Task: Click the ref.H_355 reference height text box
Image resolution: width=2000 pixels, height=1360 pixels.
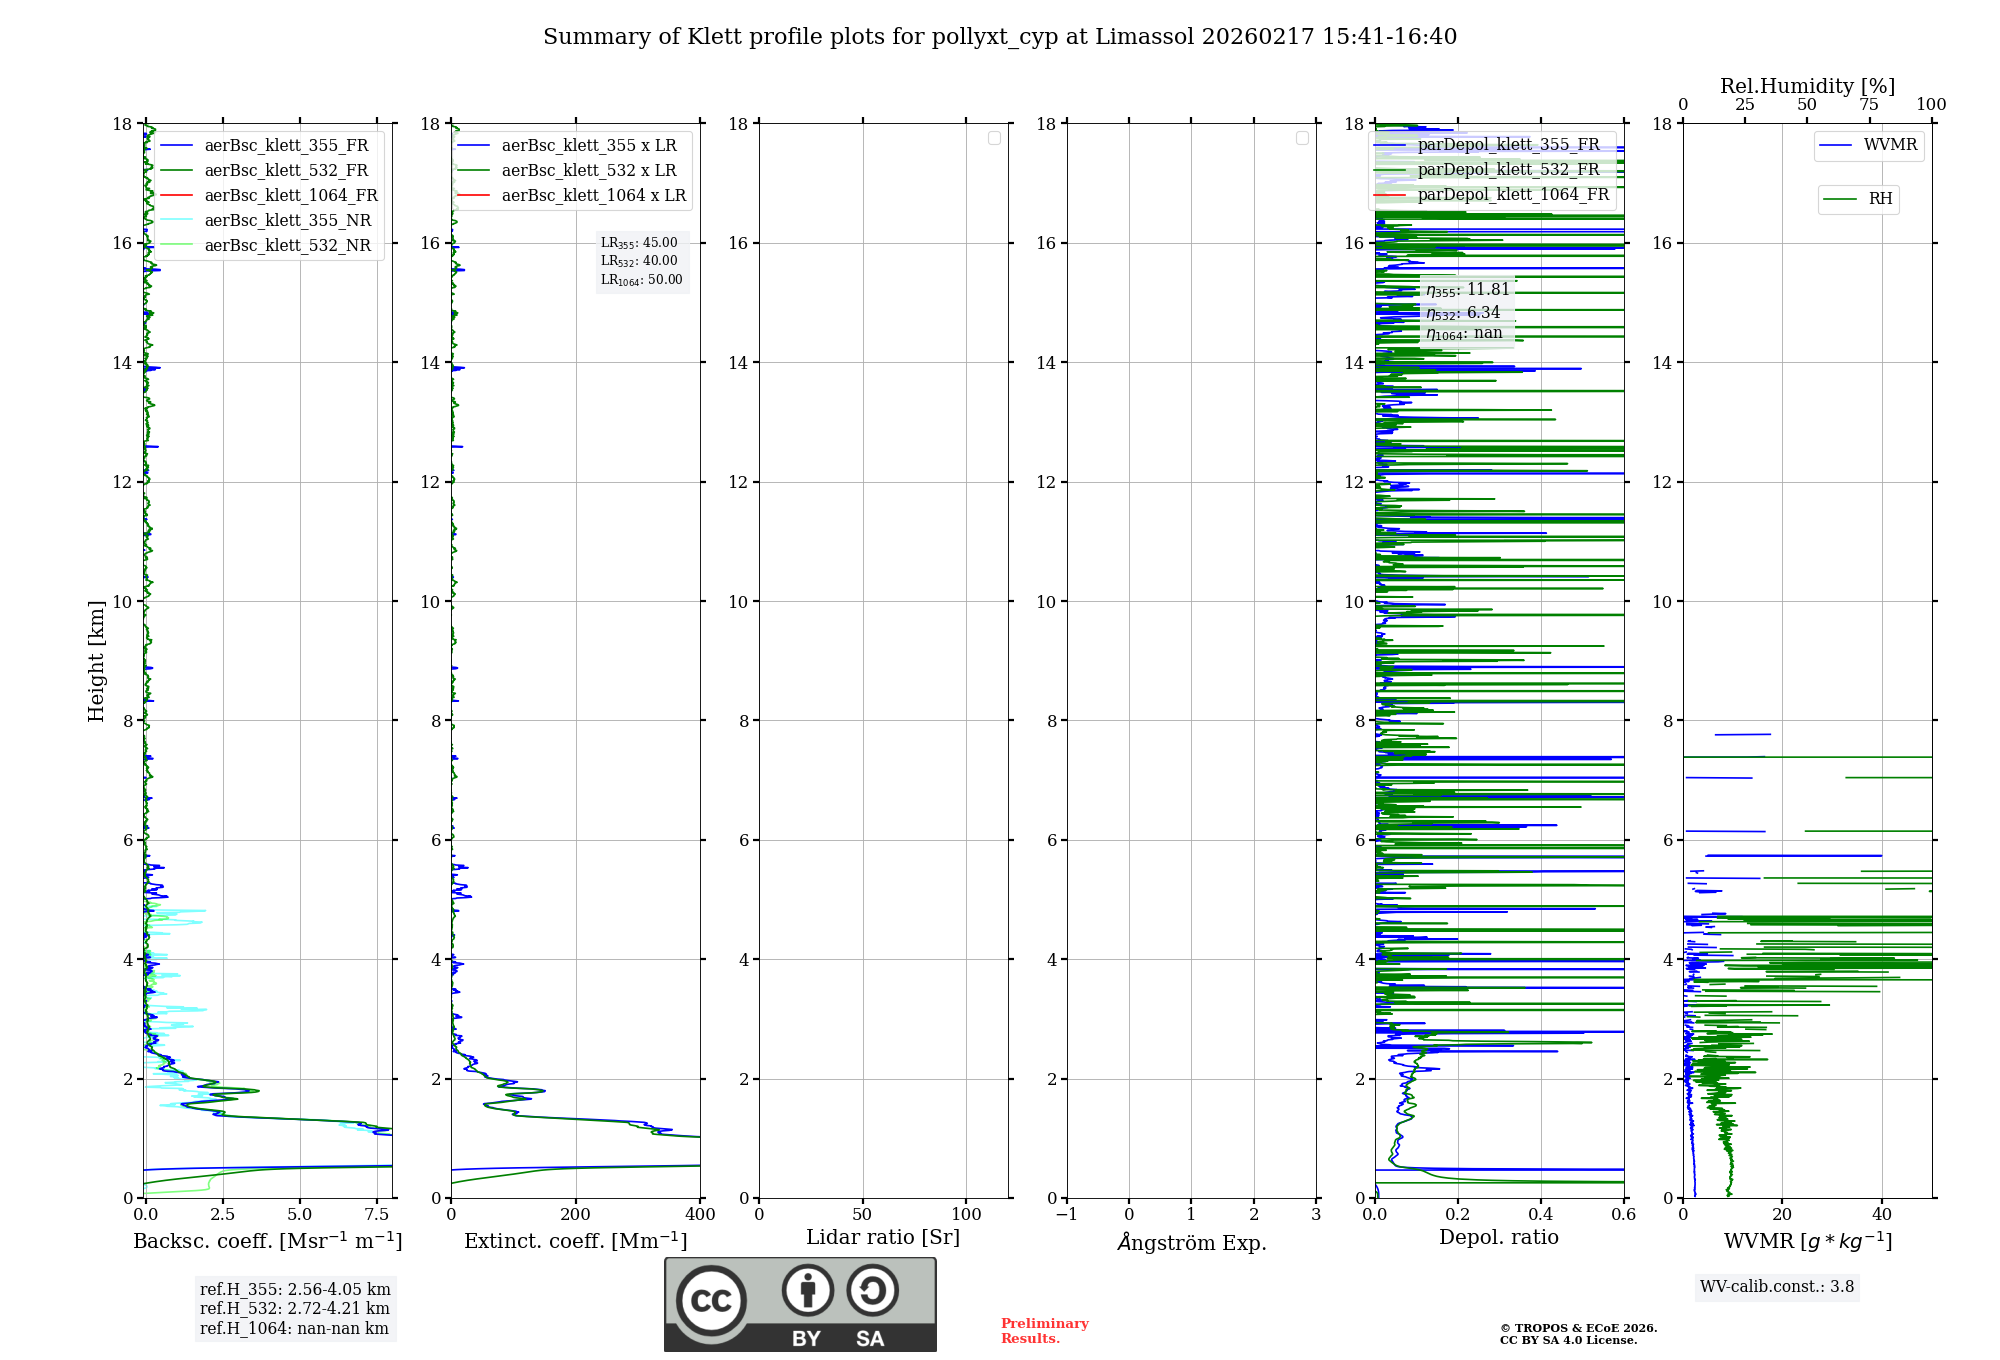Action: (x=294, y=1308)
